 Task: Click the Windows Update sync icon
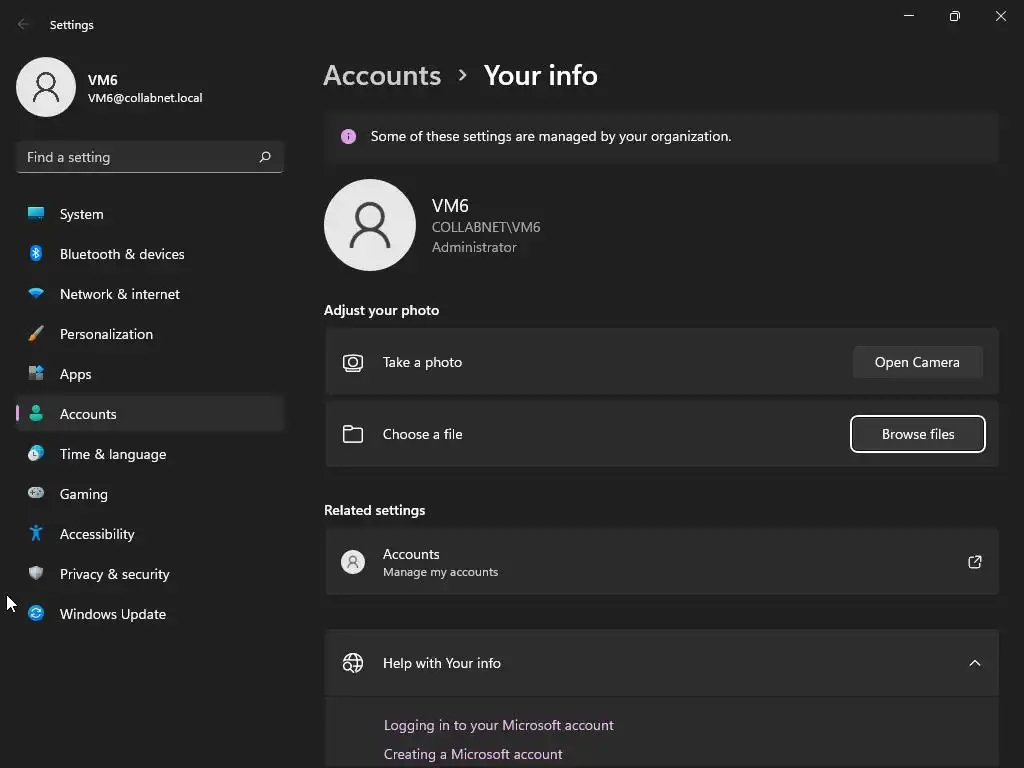click(x=36, y=614)
